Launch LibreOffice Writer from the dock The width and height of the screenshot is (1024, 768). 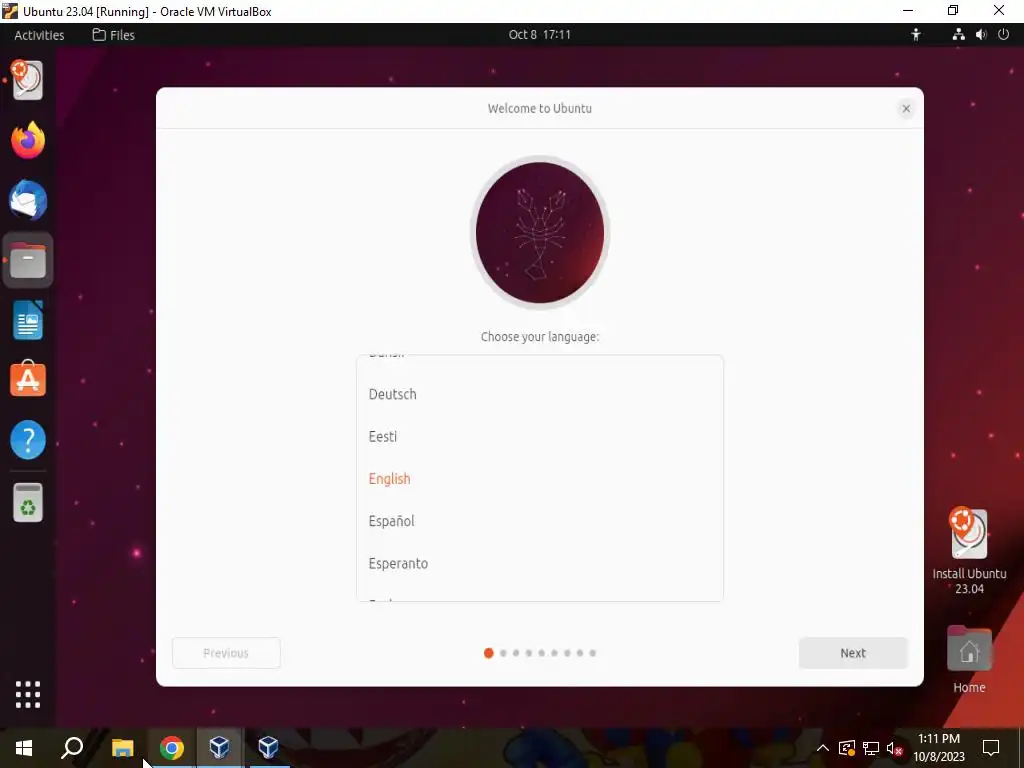(27, 320)
